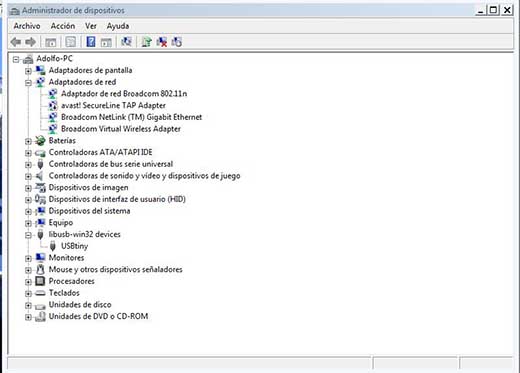Image resolution: width=520 pixels, height=373 pixels.
Task: Scan for hardware changes toolbar icon
Action: (126, 42)
